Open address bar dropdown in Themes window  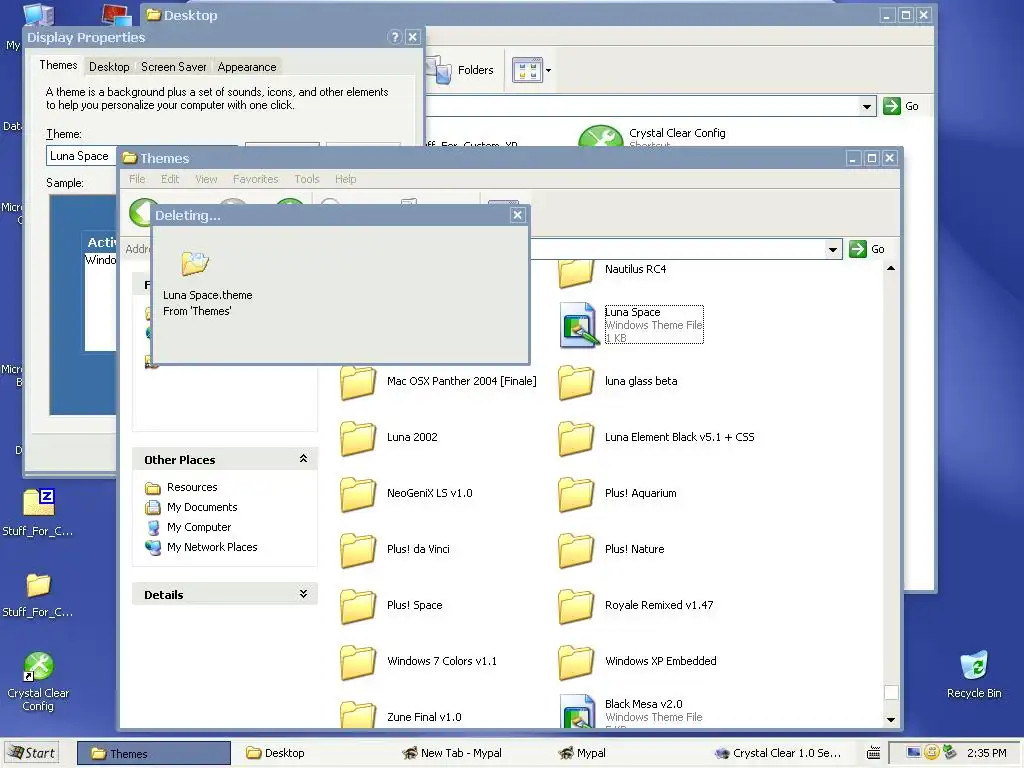(833, 249)
